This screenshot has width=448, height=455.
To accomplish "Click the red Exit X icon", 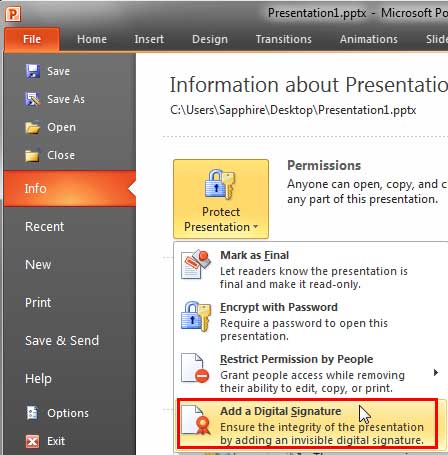I will pos(32,441).
